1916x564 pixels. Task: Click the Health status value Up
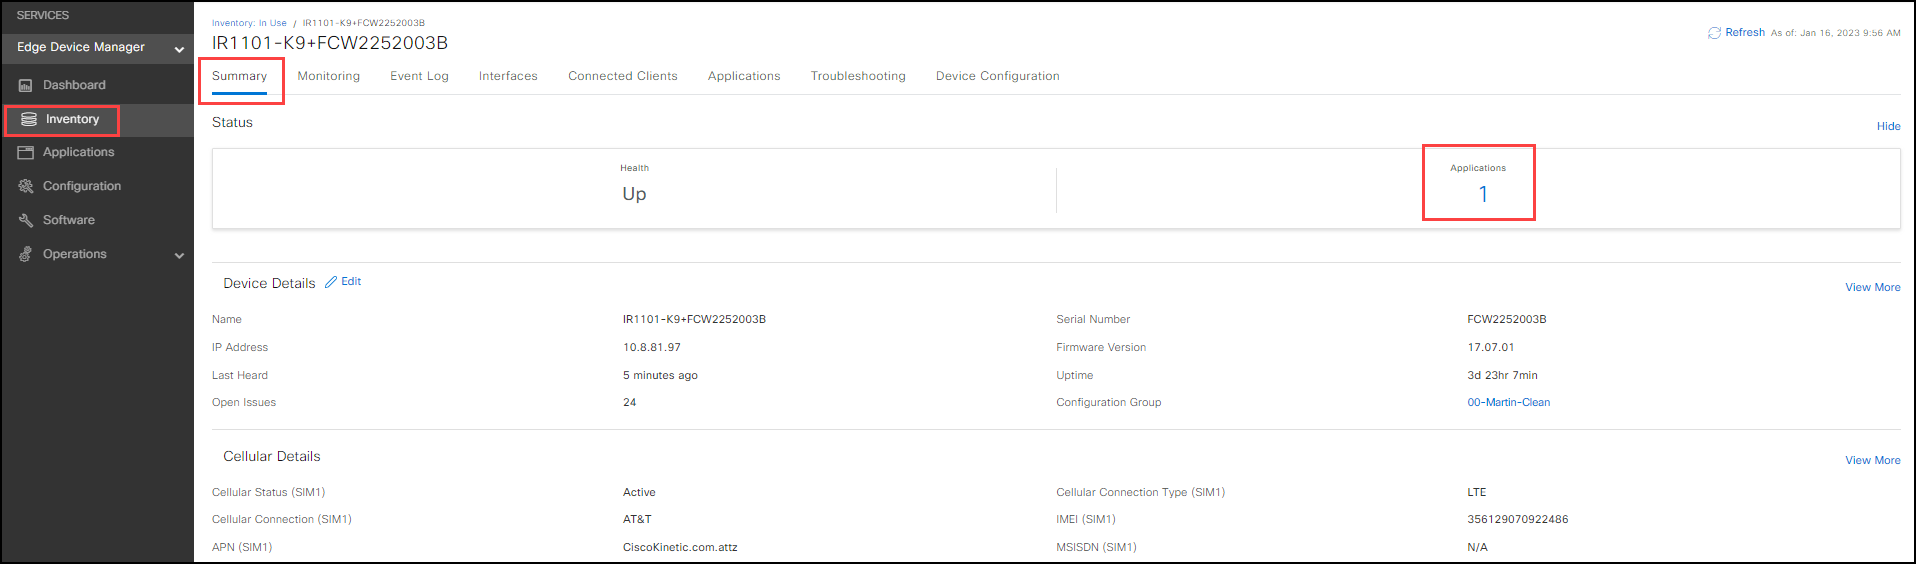[x=634, y=194]
